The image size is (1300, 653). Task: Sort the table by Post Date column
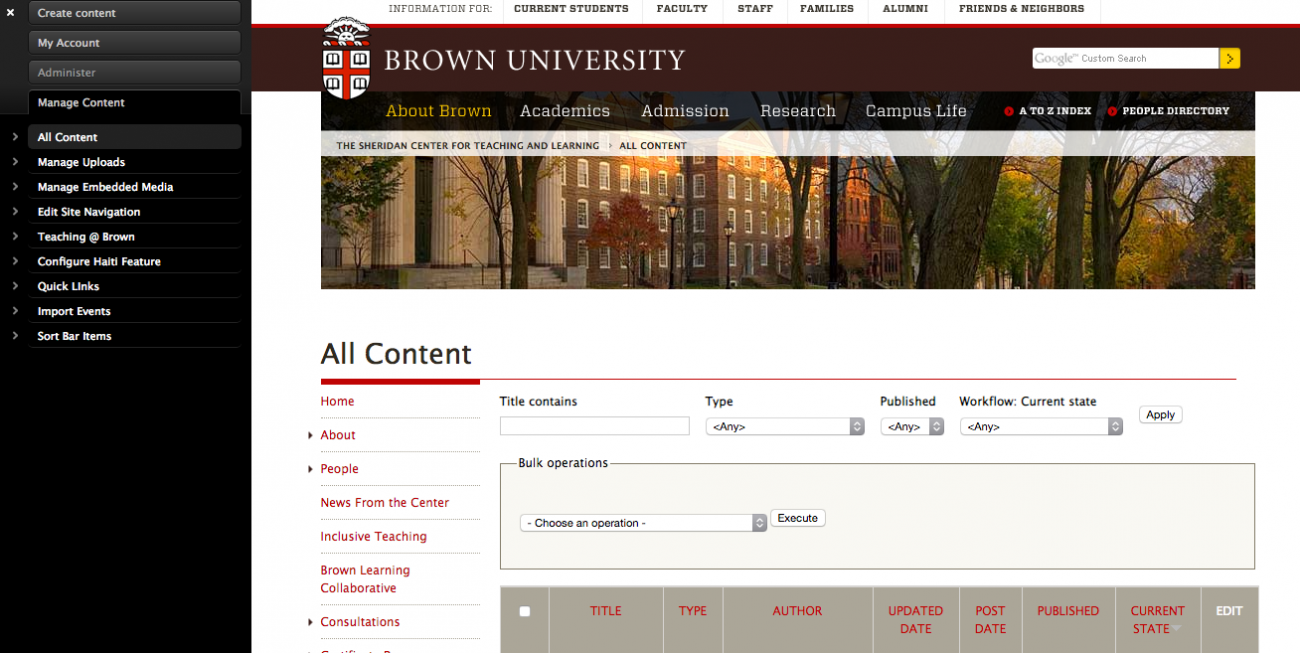990,620
